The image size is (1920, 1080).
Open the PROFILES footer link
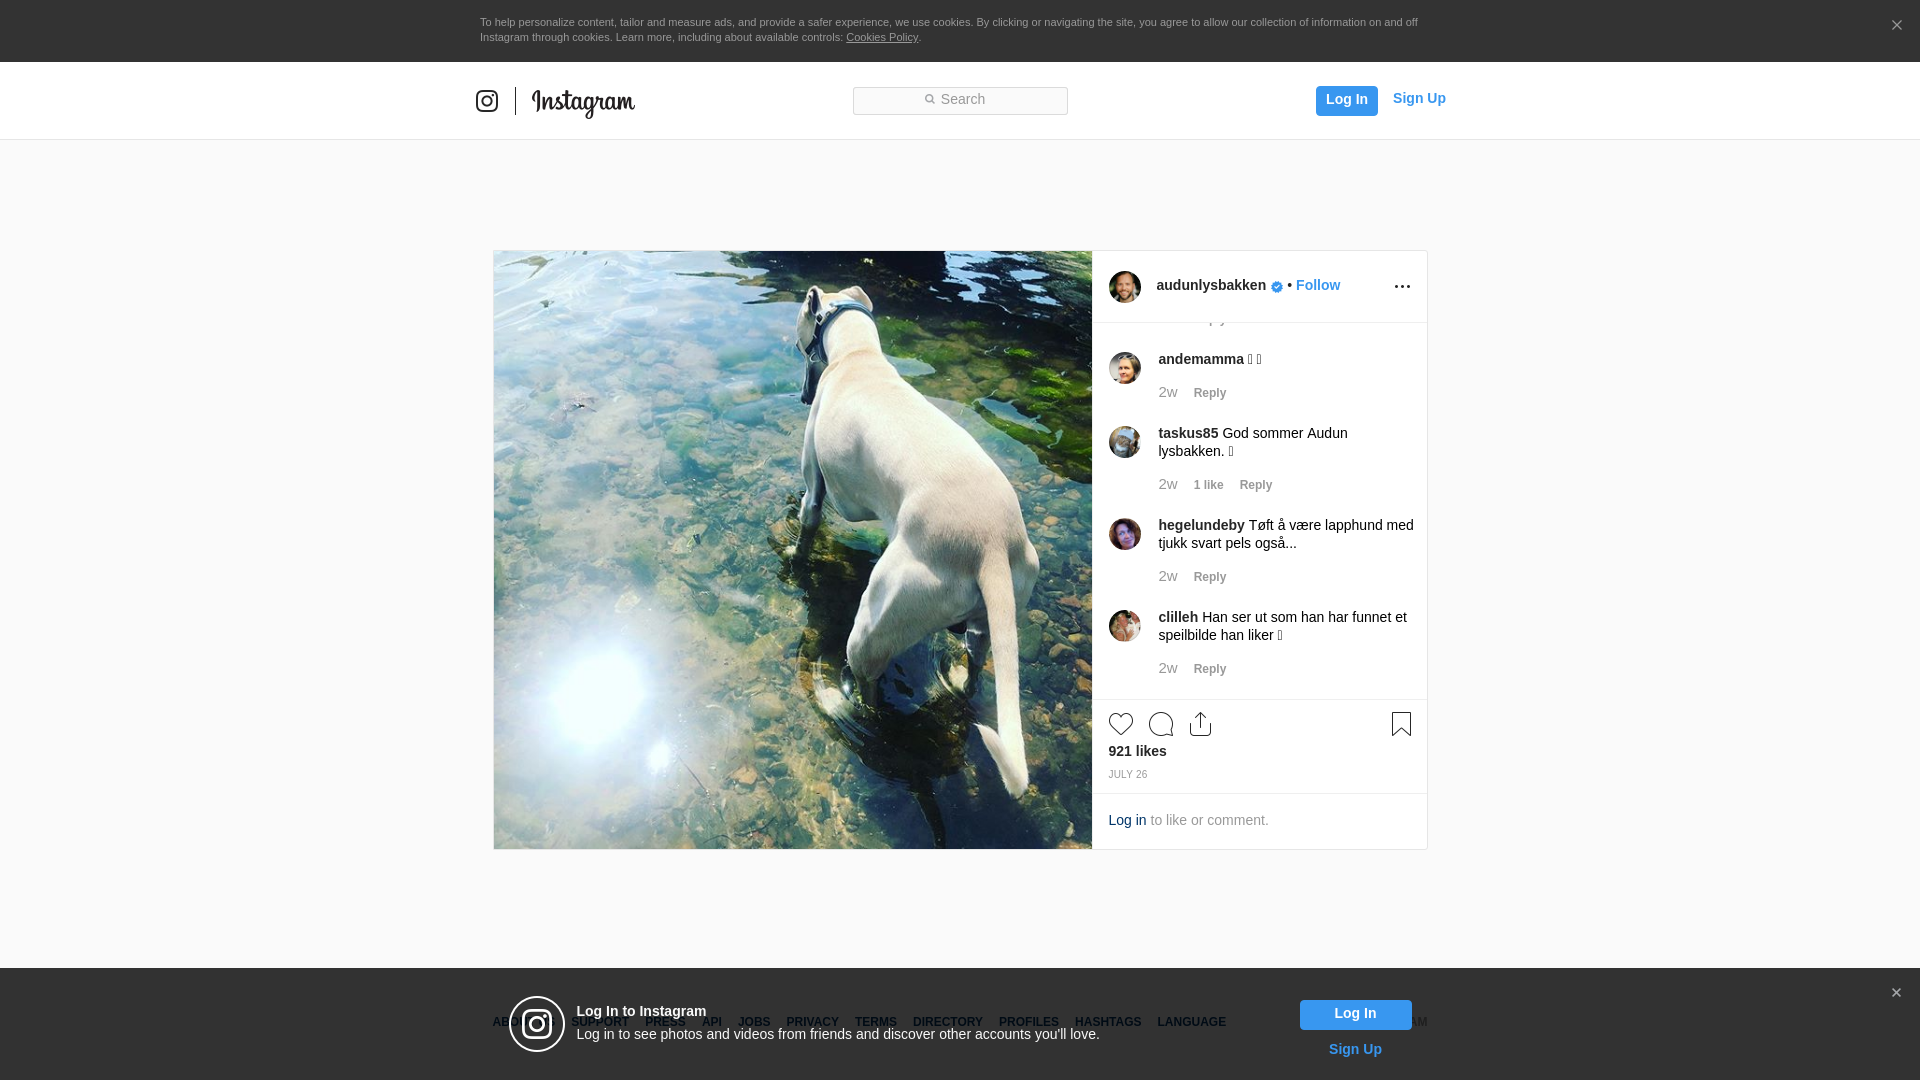point(1028,1022)
